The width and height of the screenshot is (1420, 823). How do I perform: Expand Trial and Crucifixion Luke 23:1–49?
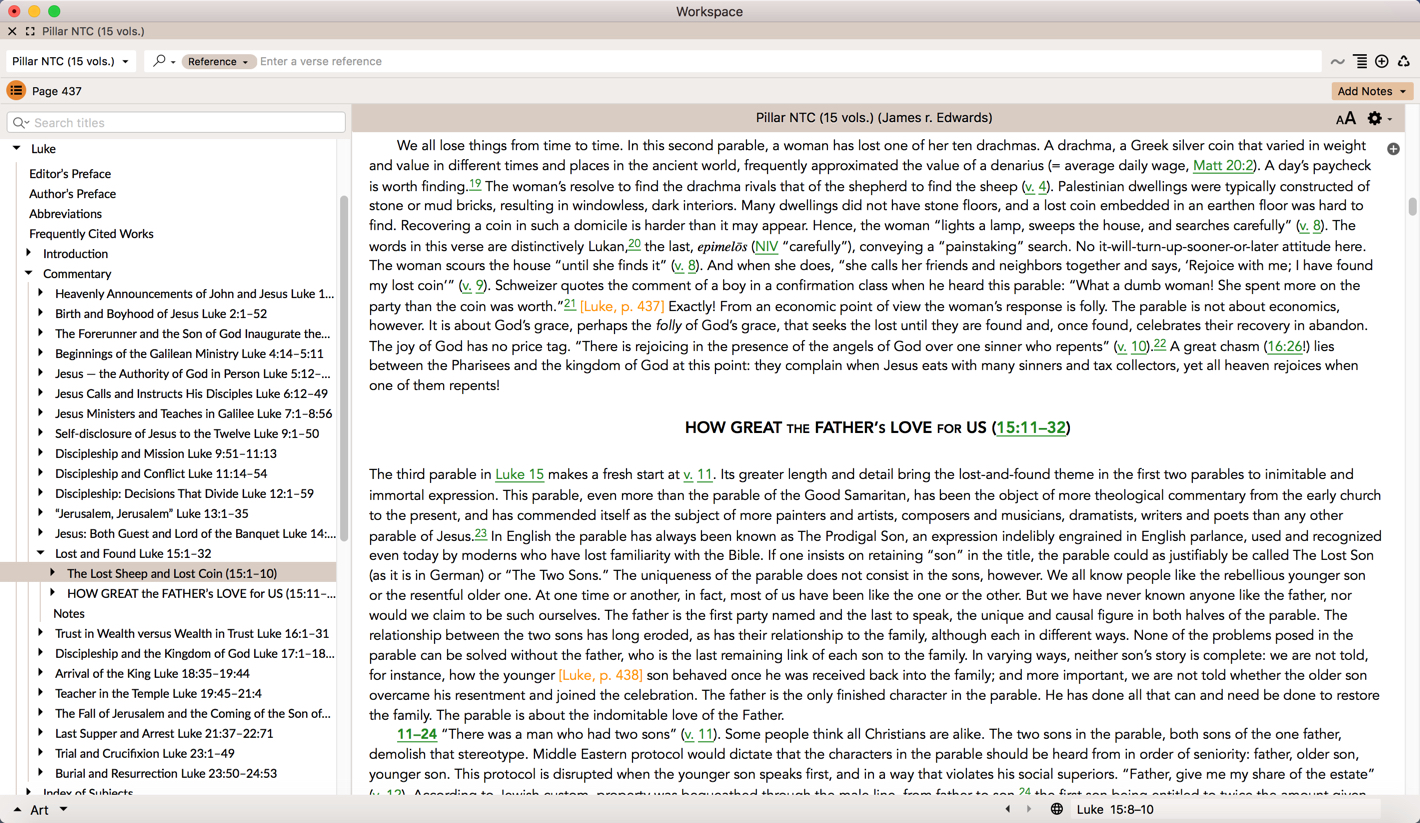[41, 753]
